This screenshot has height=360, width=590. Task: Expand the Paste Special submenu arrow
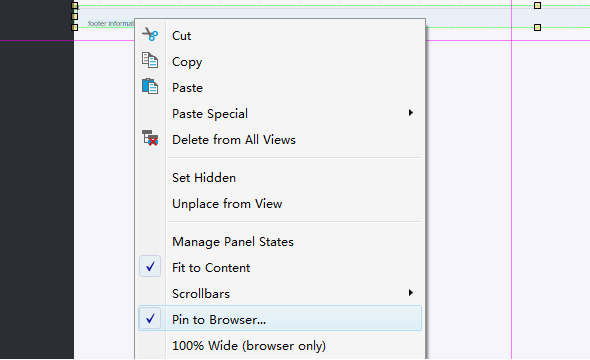[411, 113]
